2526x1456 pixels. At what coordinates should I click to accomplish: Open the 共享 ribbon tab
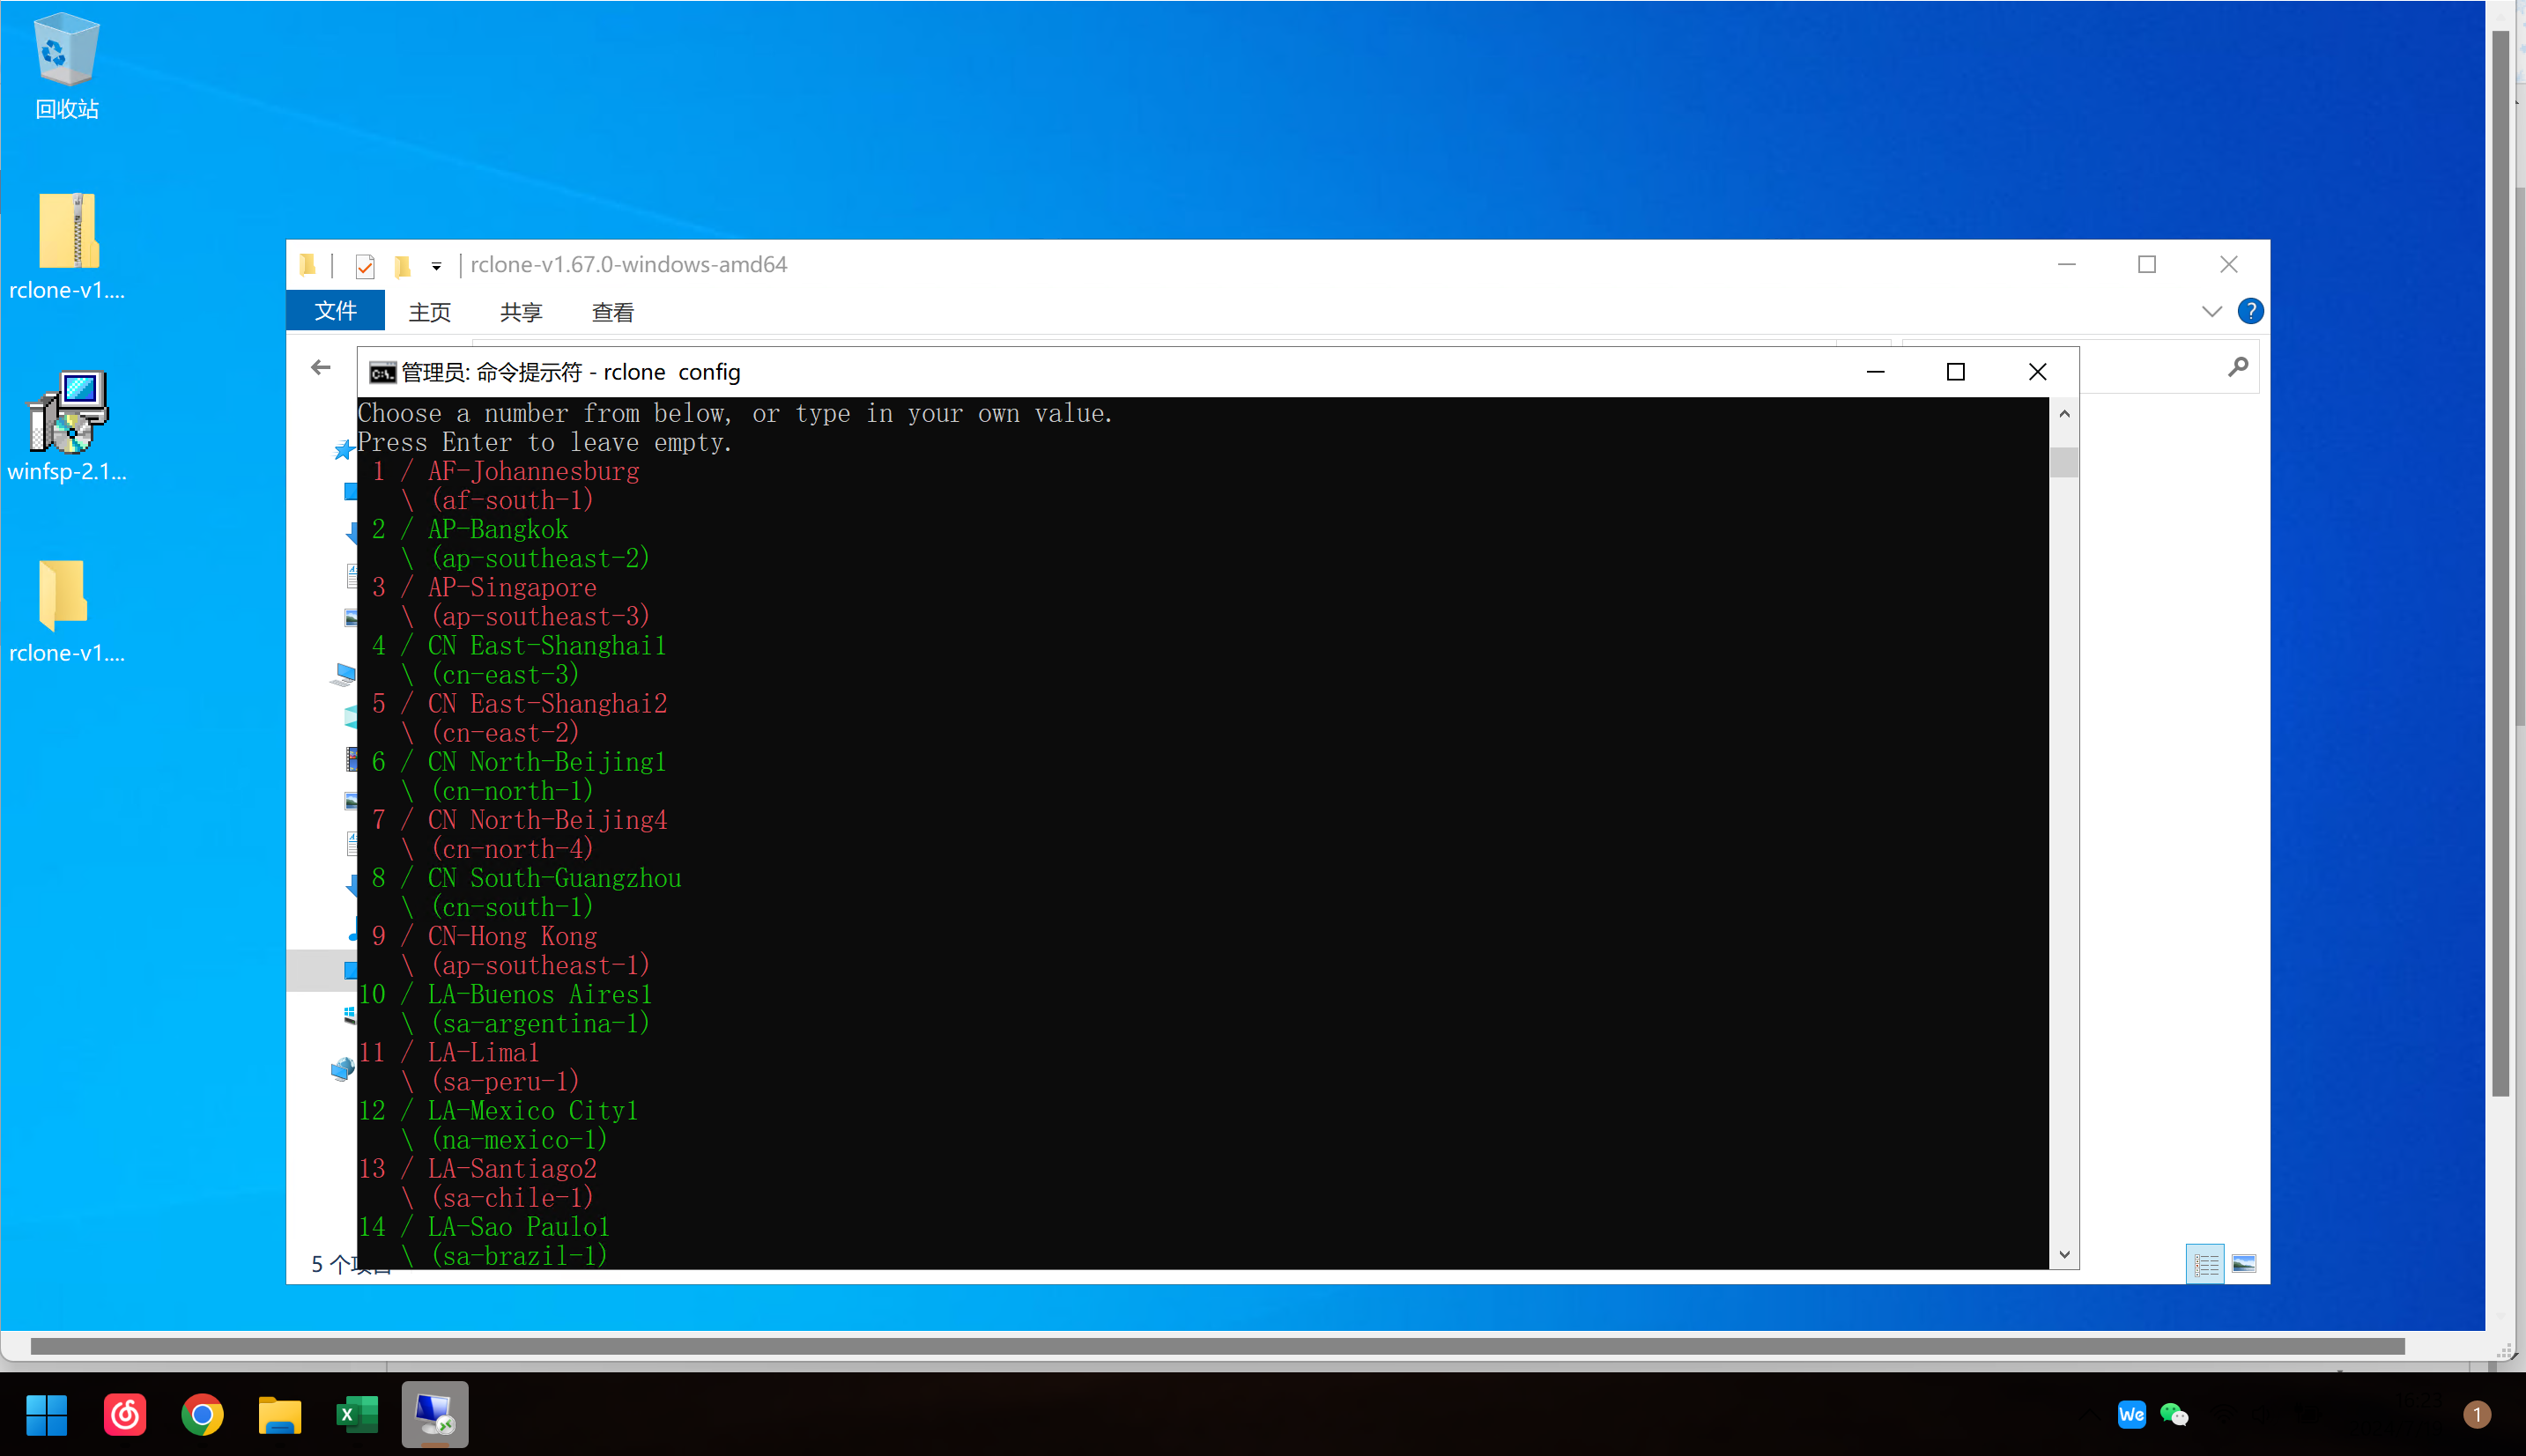pos(521,312)
